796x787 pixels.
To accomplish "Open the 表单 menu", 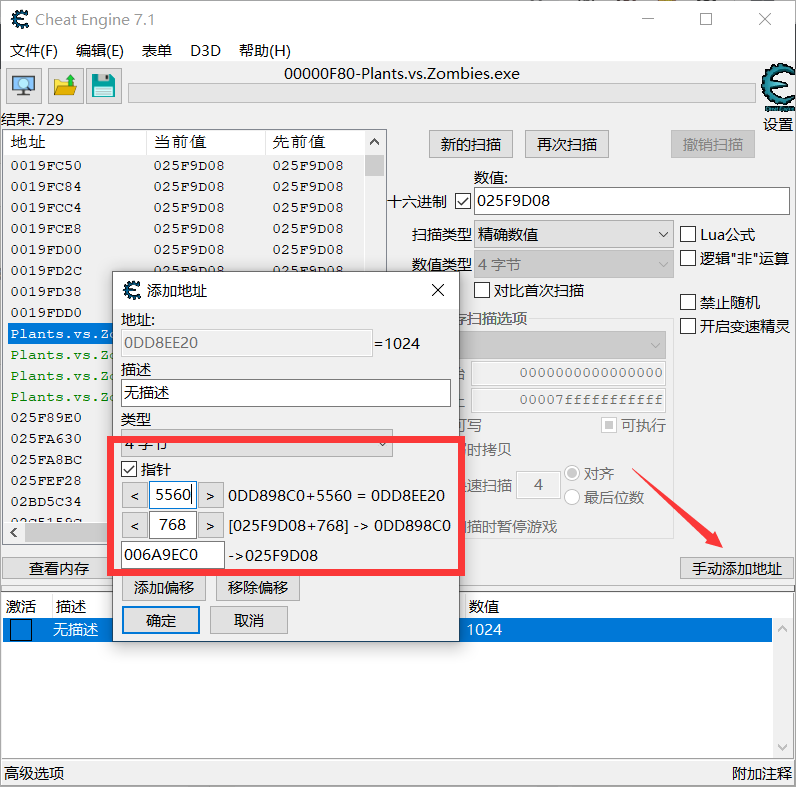I will pos(156,51).
